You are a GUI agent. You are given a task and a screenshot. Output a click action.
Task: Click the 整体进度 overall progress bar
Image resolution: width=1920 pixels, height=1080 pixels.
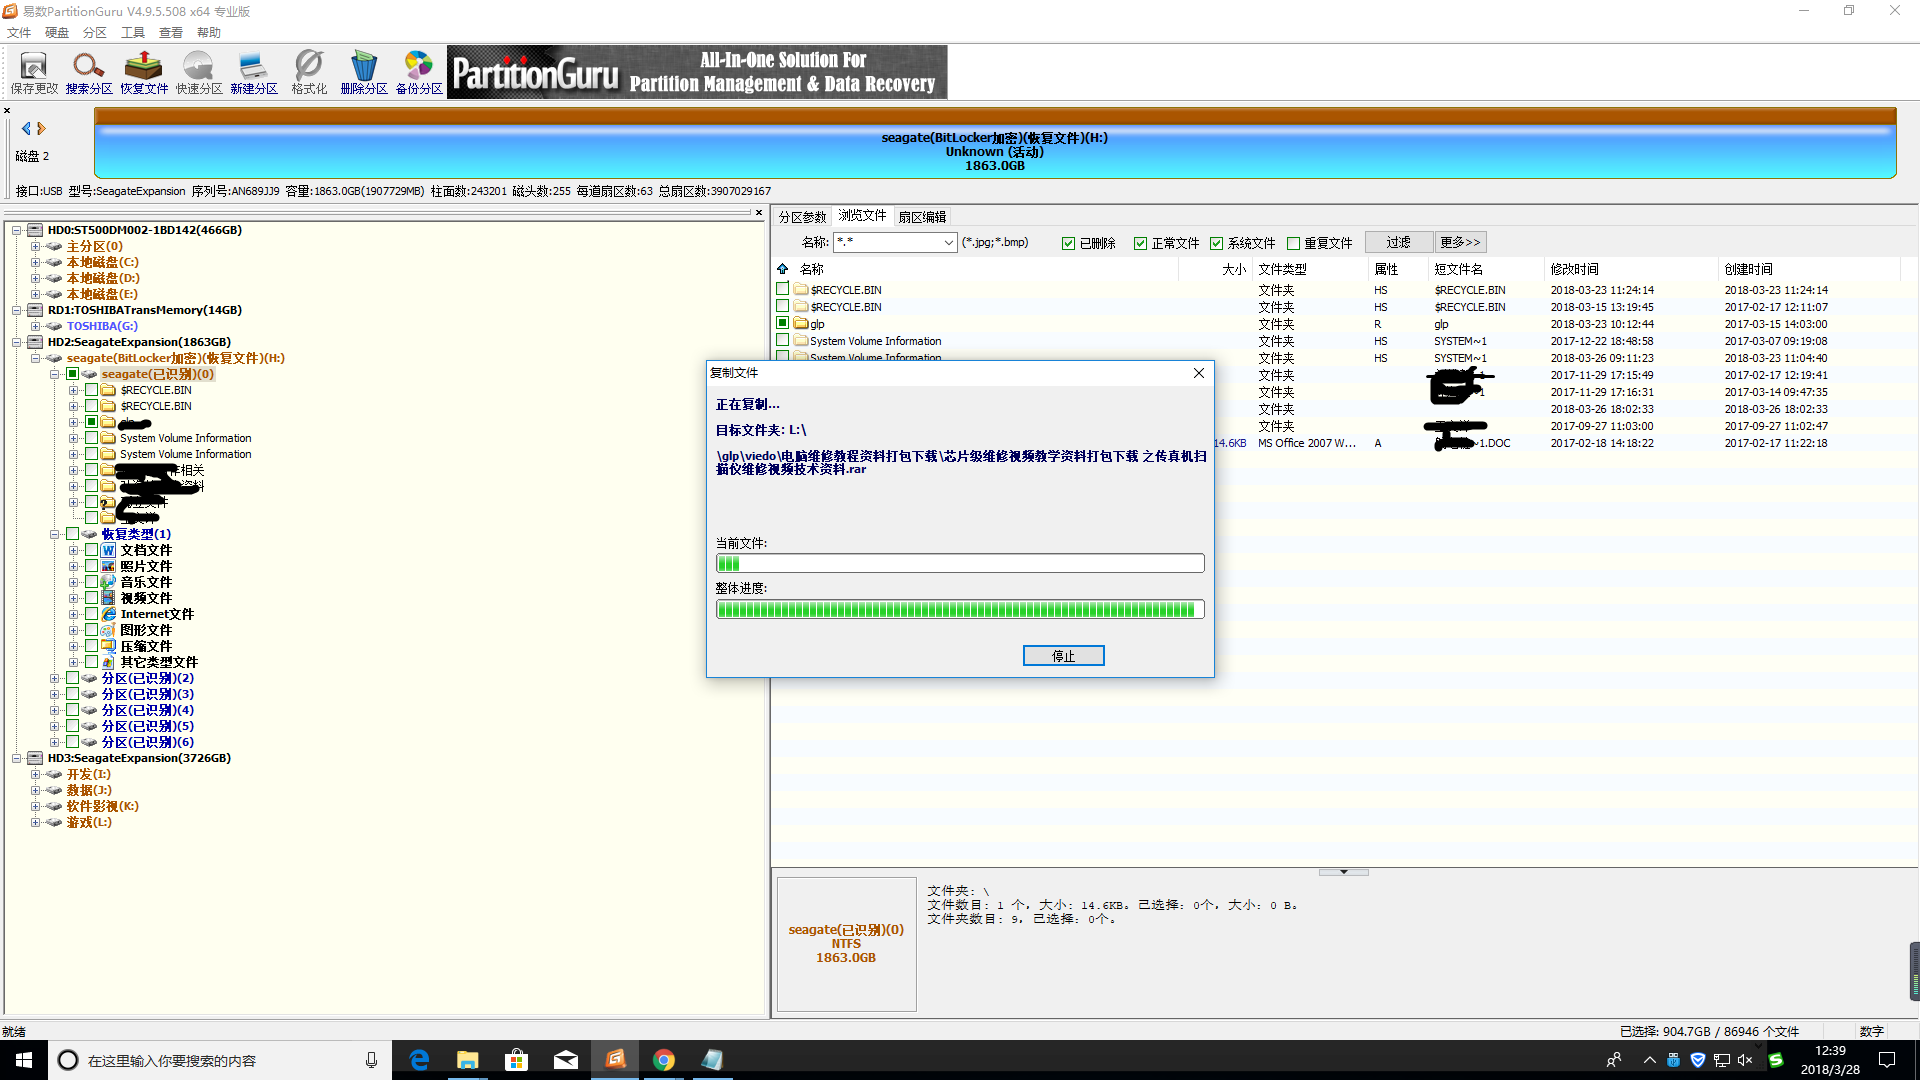coord(960,610)
